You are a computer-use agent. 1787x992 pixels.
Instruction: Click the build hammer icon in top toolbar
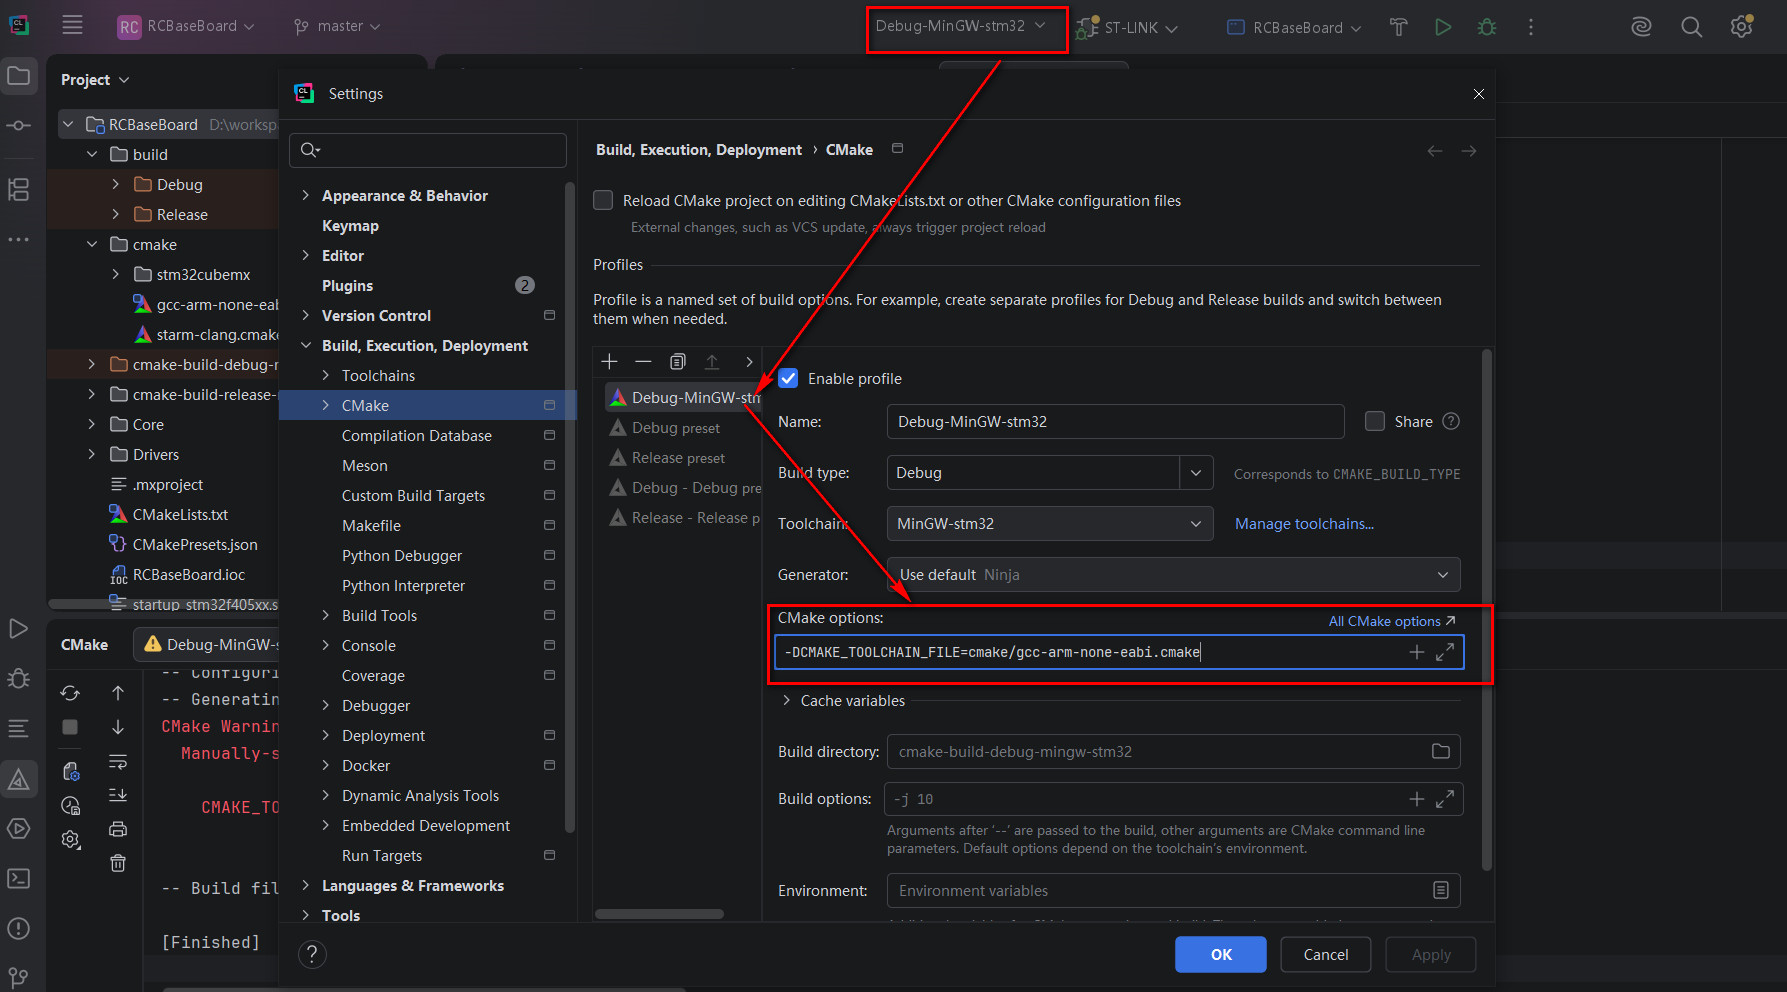click(1399, 27)
